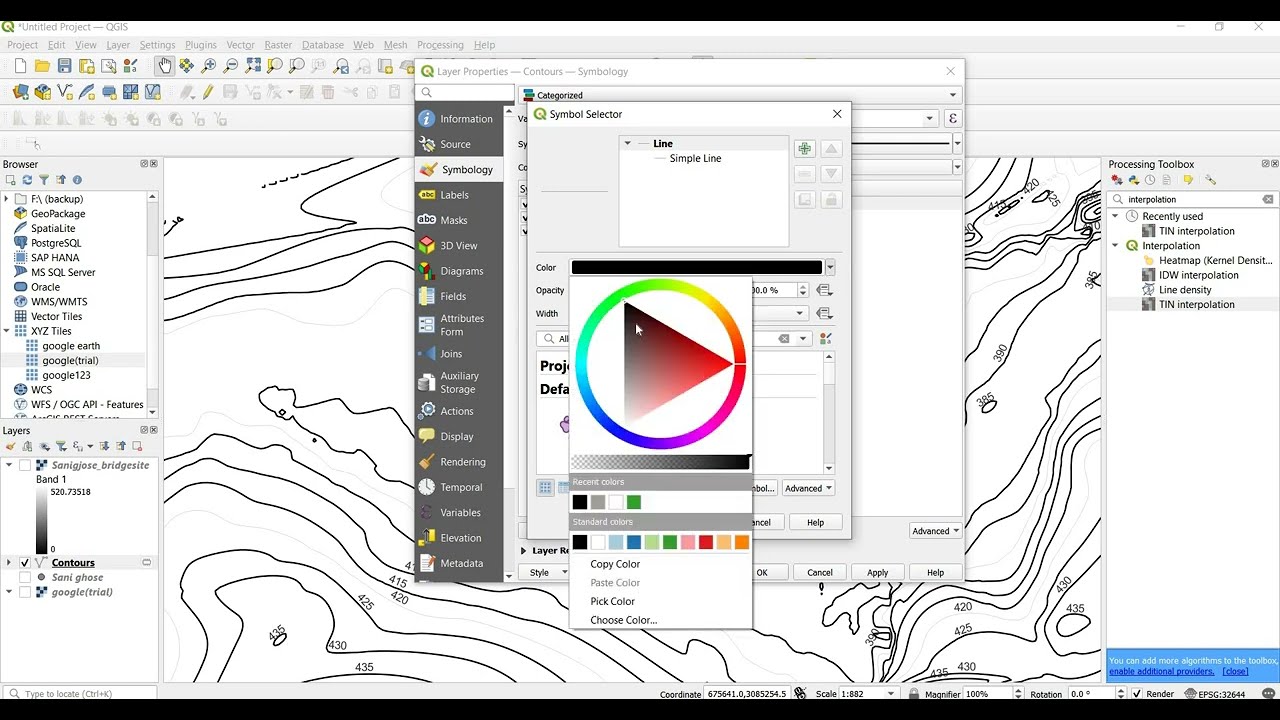Click Apply in Layer Properties
Image resolution: width=1280 pixels, height=720 pixels.
coord(877,573)
